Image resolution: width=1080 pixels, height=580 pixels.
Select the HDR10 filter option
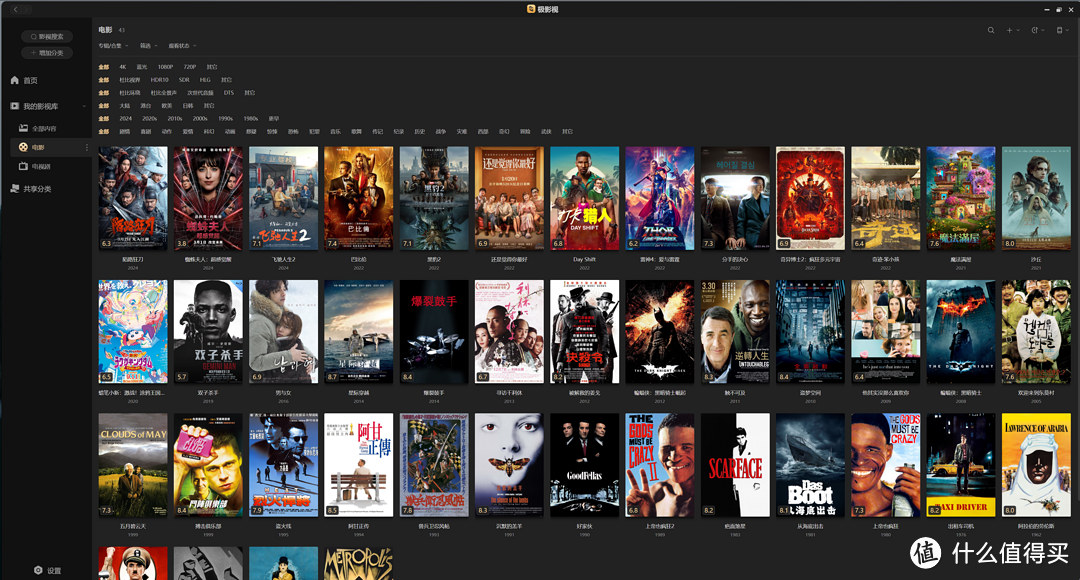pyautogui.click(x=160, y=80)
